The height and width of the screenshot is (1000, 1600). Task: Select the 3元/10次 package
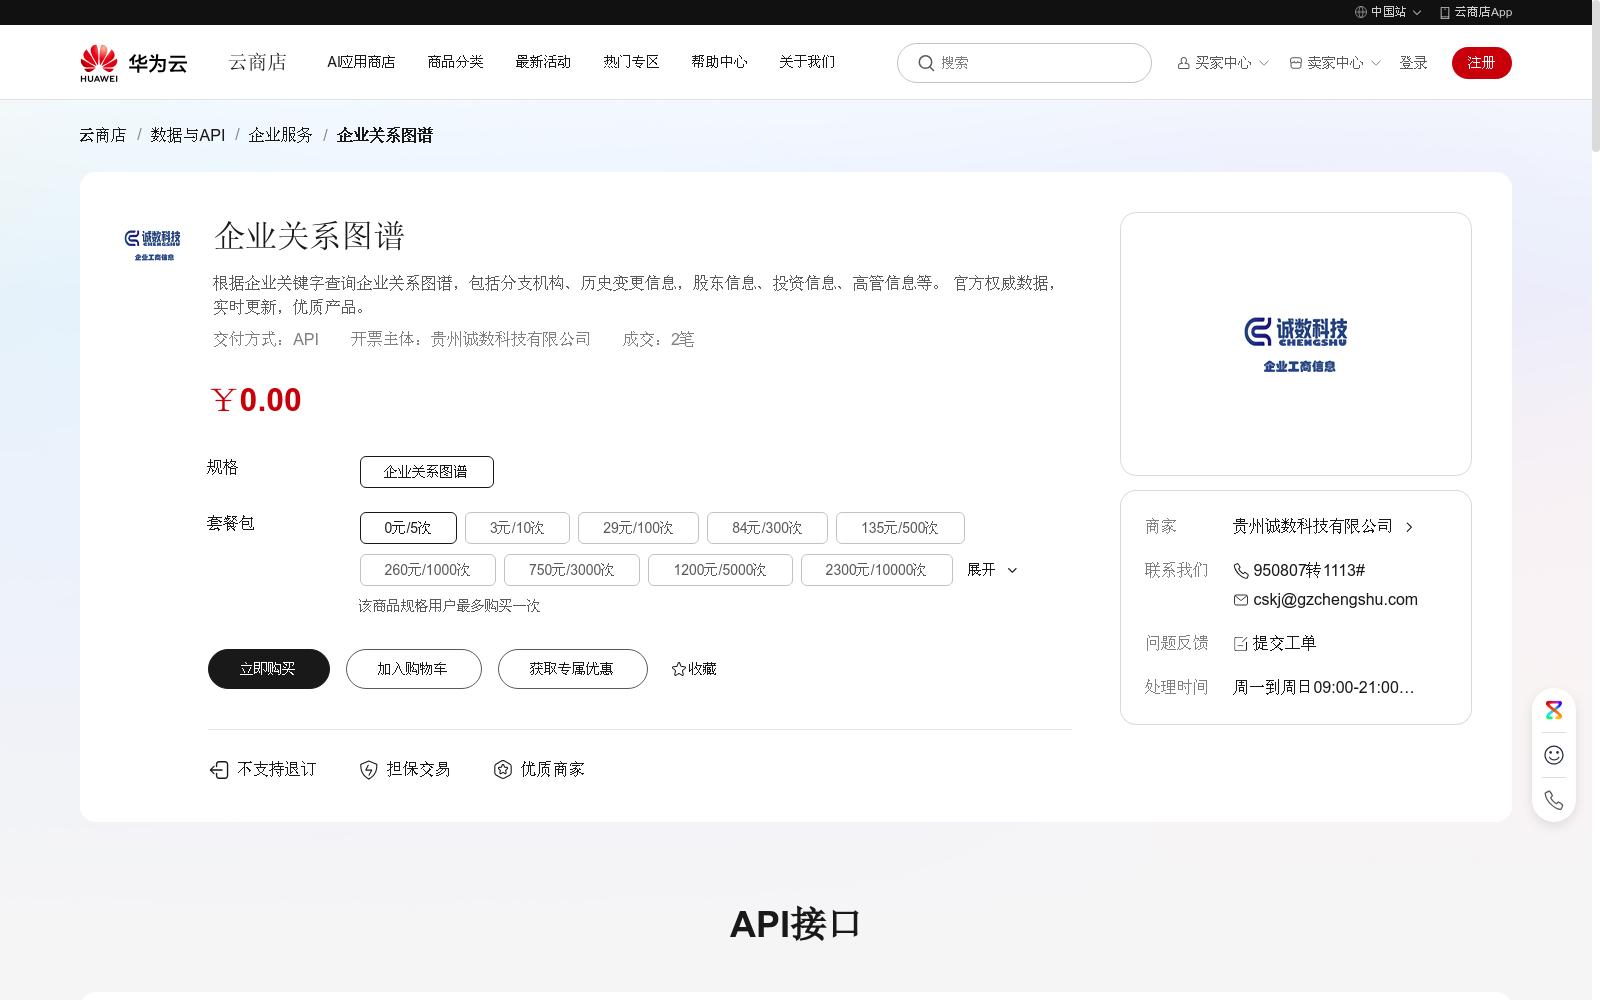coord(517,528)
